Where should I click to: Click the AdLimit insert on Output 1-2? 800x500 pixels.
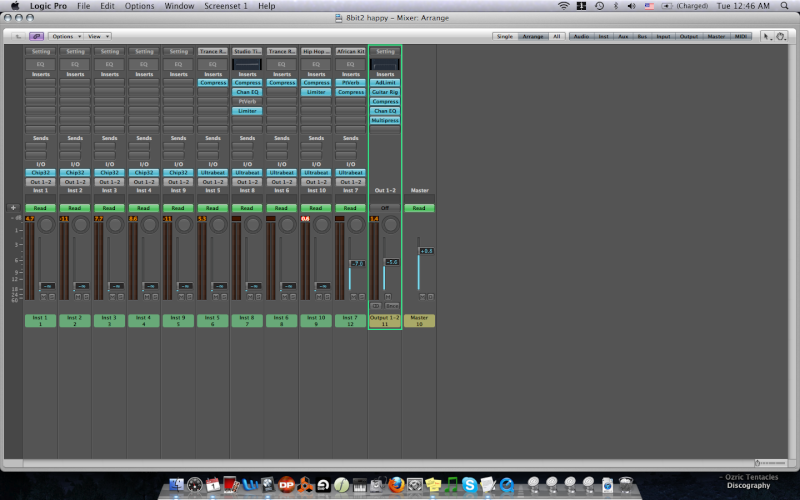385,83
